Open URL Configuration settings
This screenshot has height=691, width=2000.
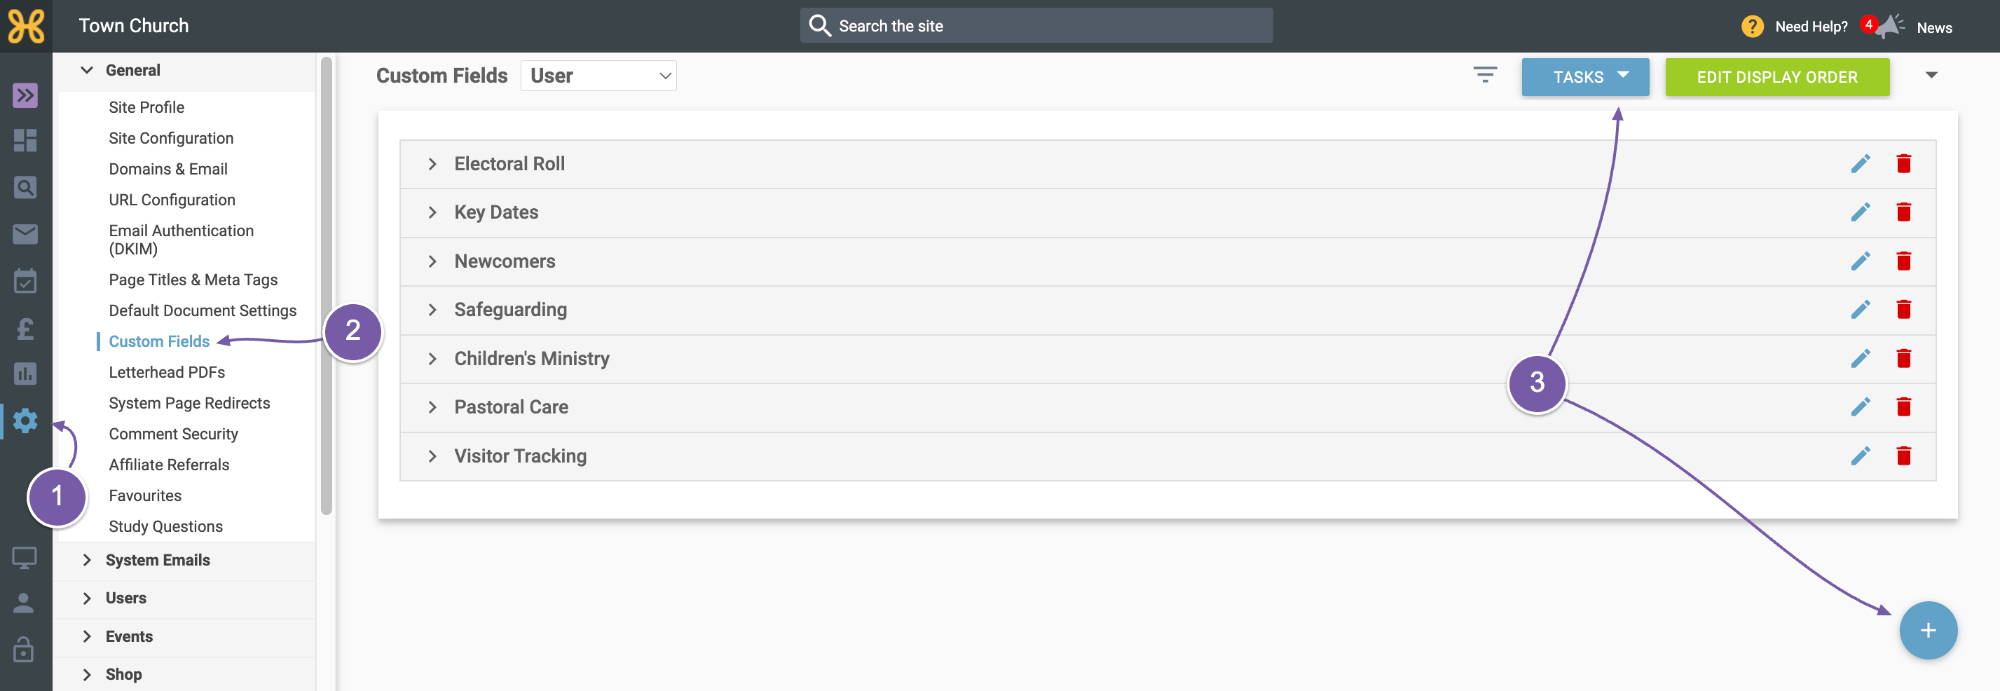[172, 200]
